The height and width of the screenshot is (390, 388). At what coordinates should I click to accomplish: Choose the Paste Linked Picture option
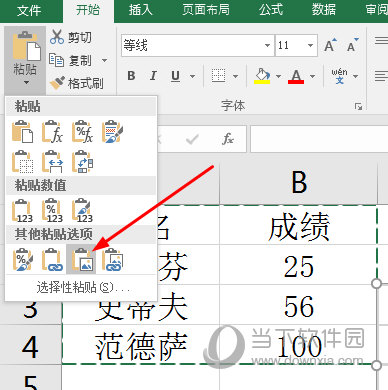[112, 259]
